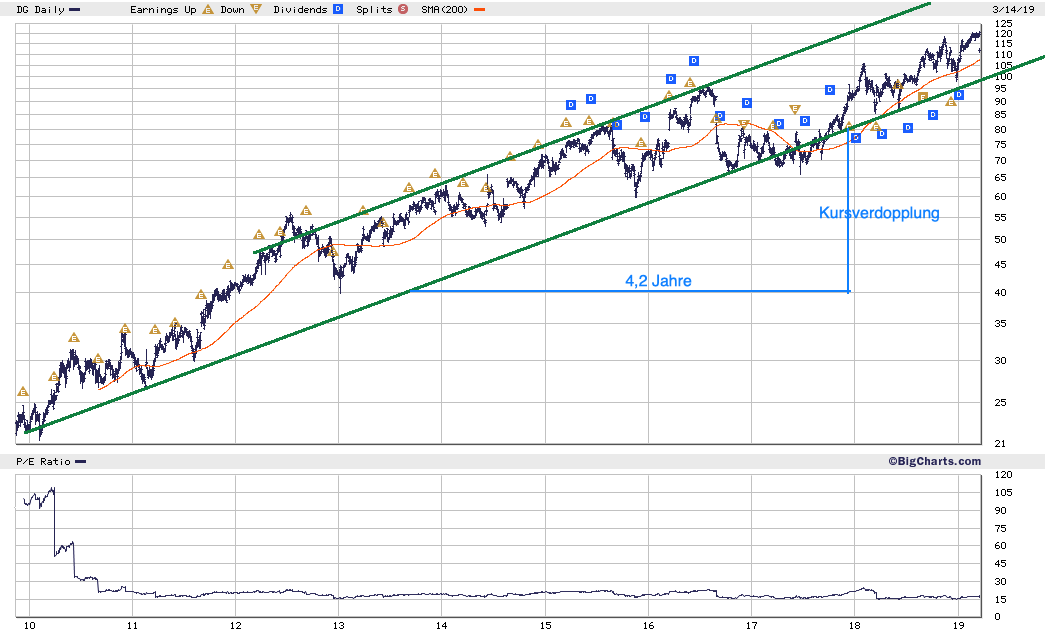1045x635 pixels.
Task: Click the 3/14/19 date label
Action: (x=1013, y=9)
